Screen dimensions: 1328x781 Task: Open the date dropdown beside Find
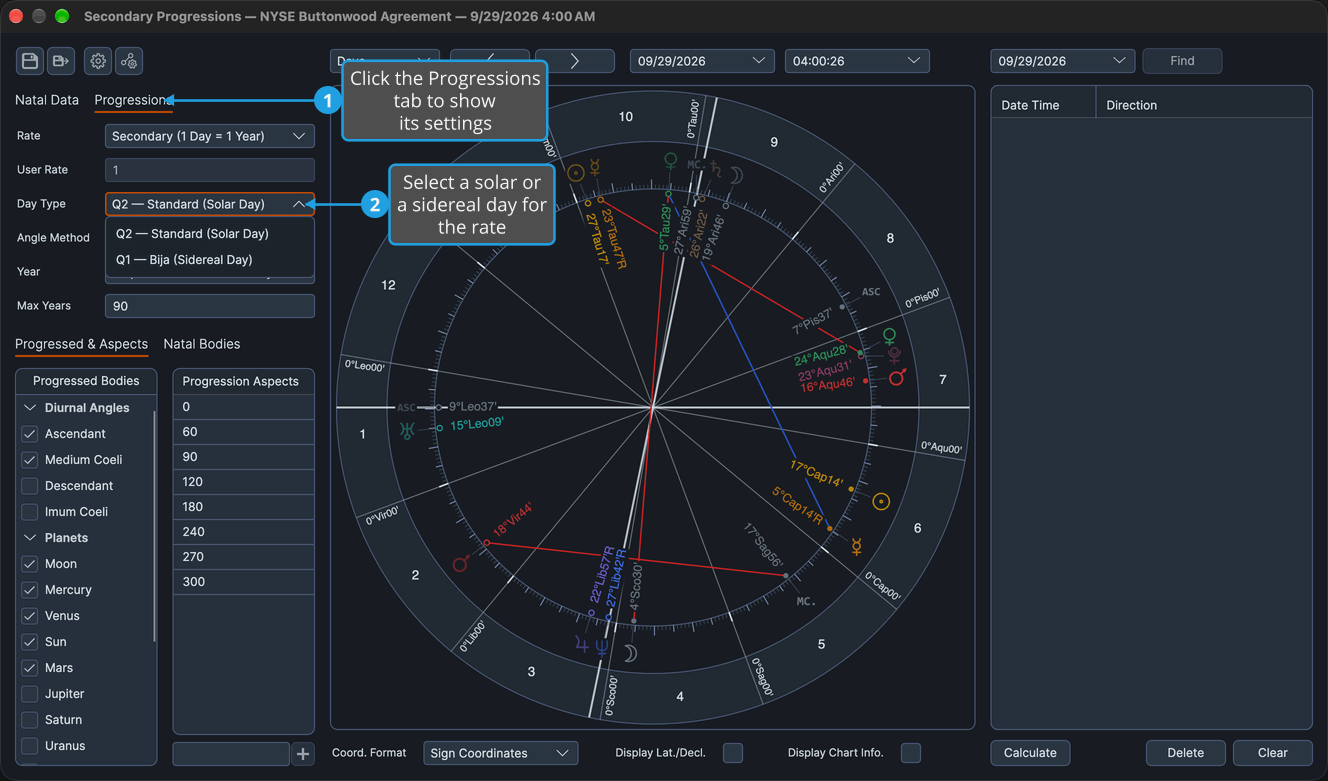pyautogui.click(x=1063, y=61)
